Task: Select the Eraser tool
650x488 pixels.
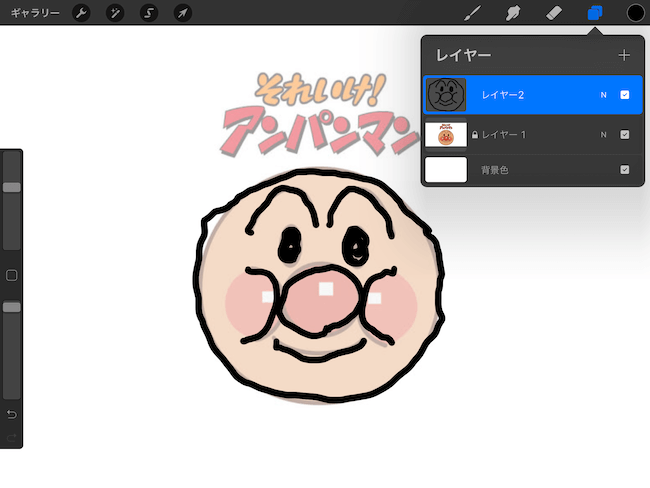Action: coord(554,13)
